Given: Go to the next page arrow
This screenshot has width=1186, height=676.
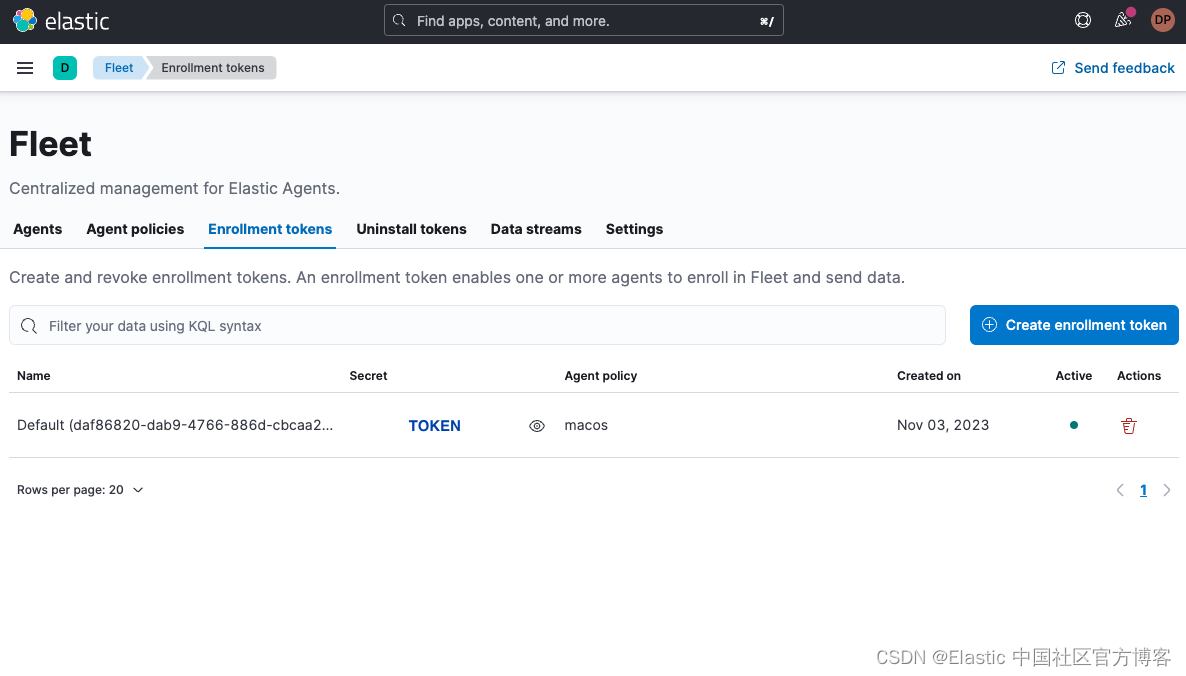Looking at the screenshot, I should (1166, 490).
